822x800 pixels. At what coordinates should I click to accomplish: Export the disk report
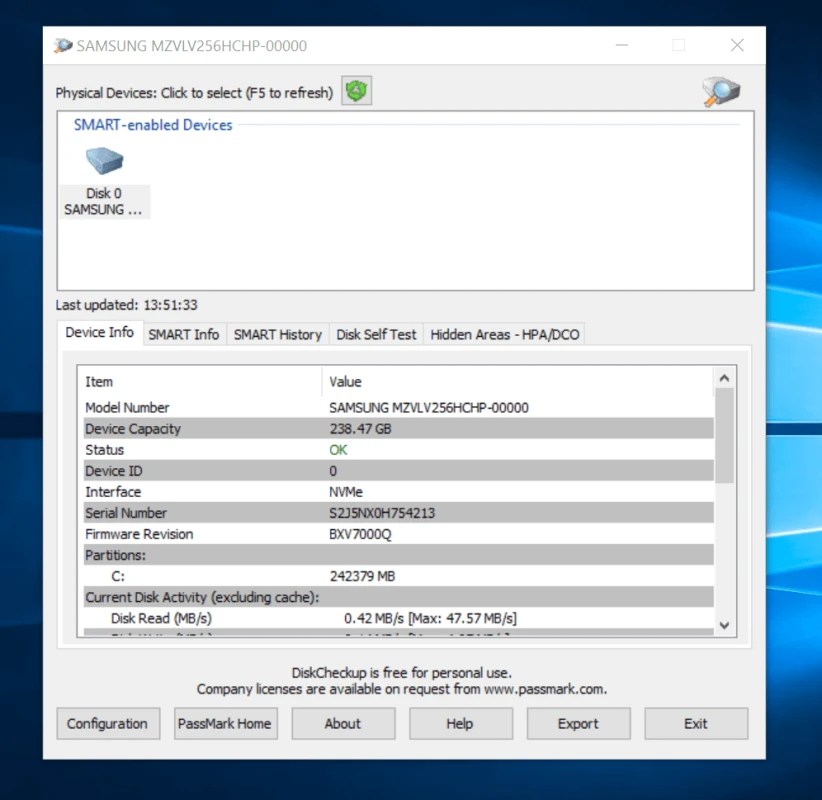[578, 723]
